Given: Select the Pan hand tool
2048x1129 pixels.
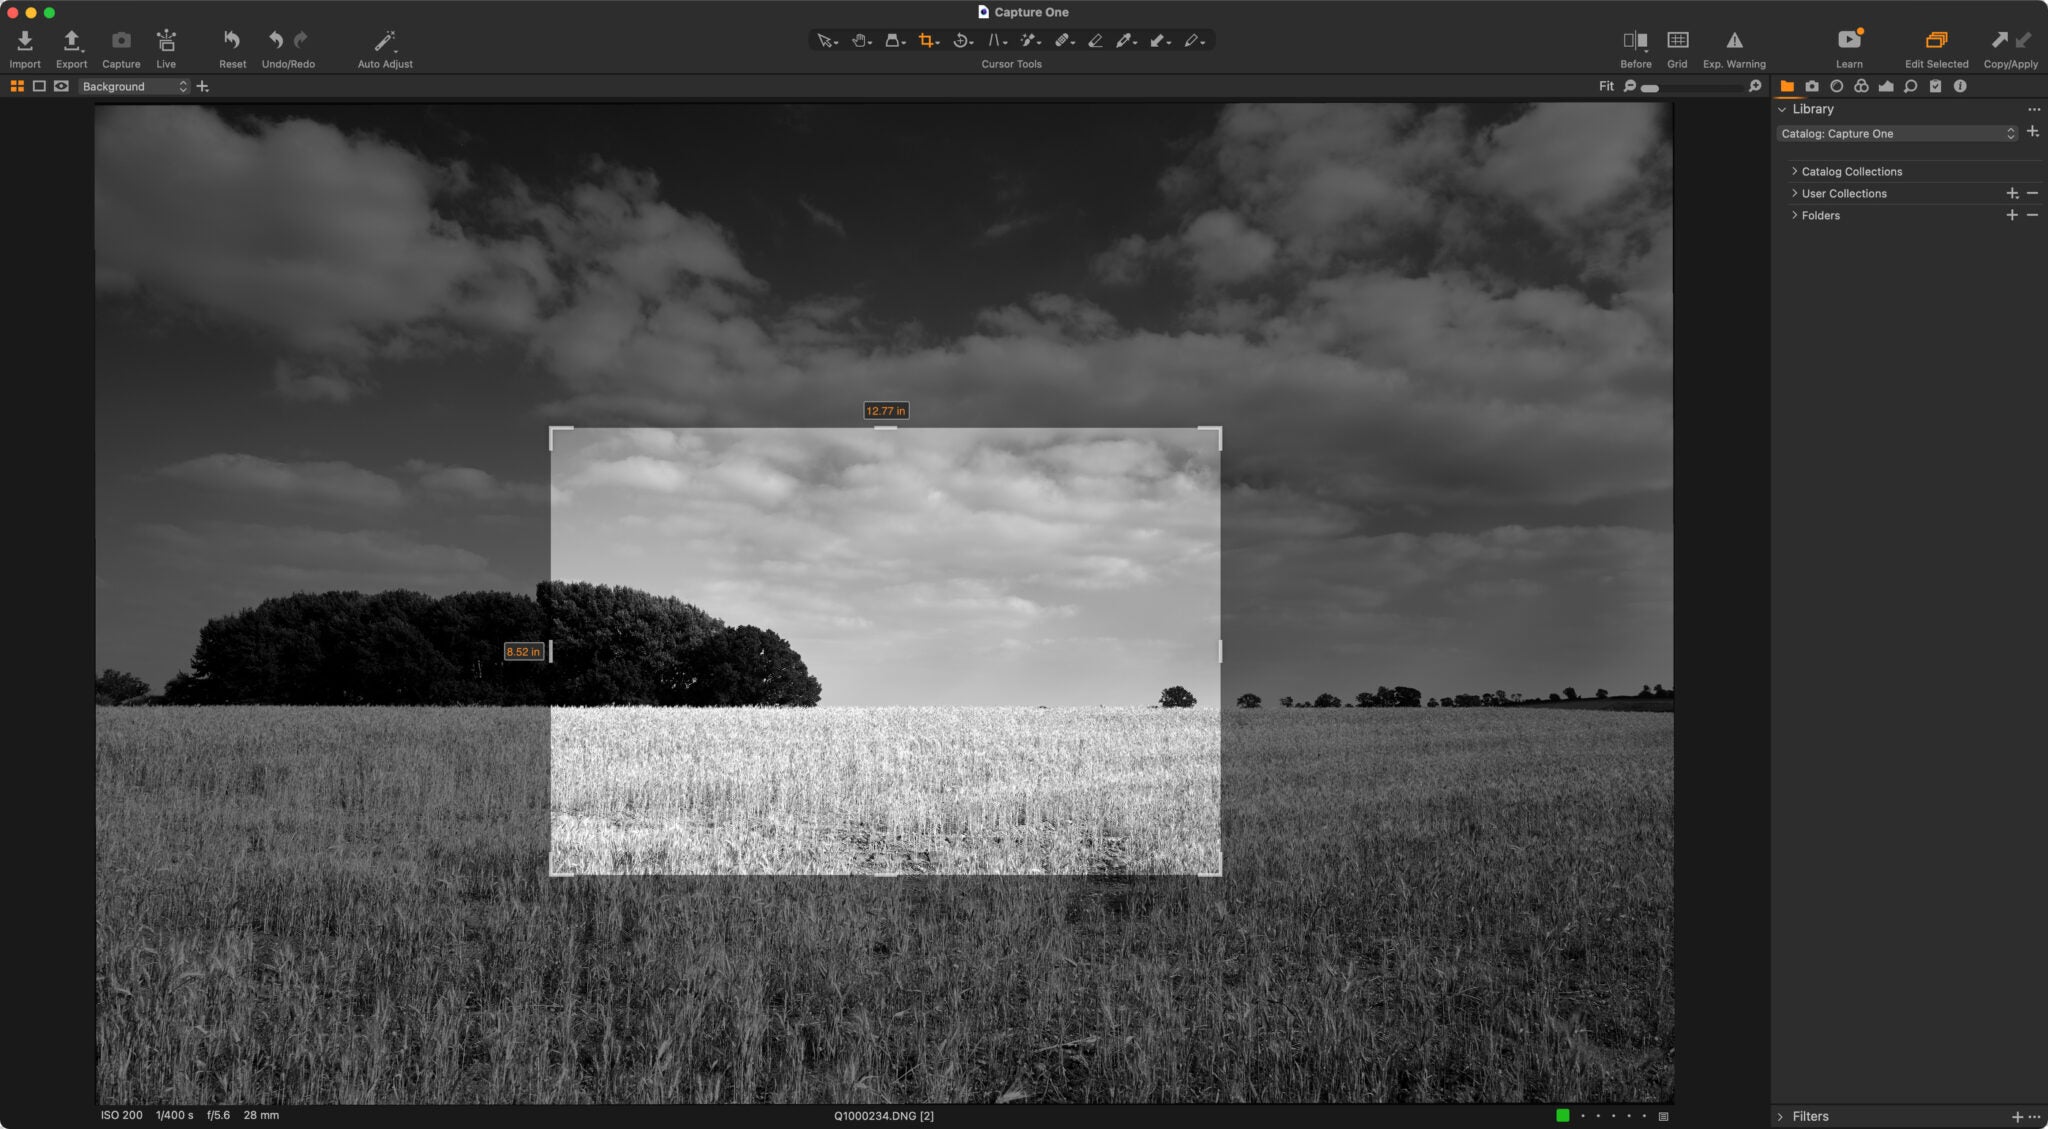Looking at the screenshot, I should (858, 41).
